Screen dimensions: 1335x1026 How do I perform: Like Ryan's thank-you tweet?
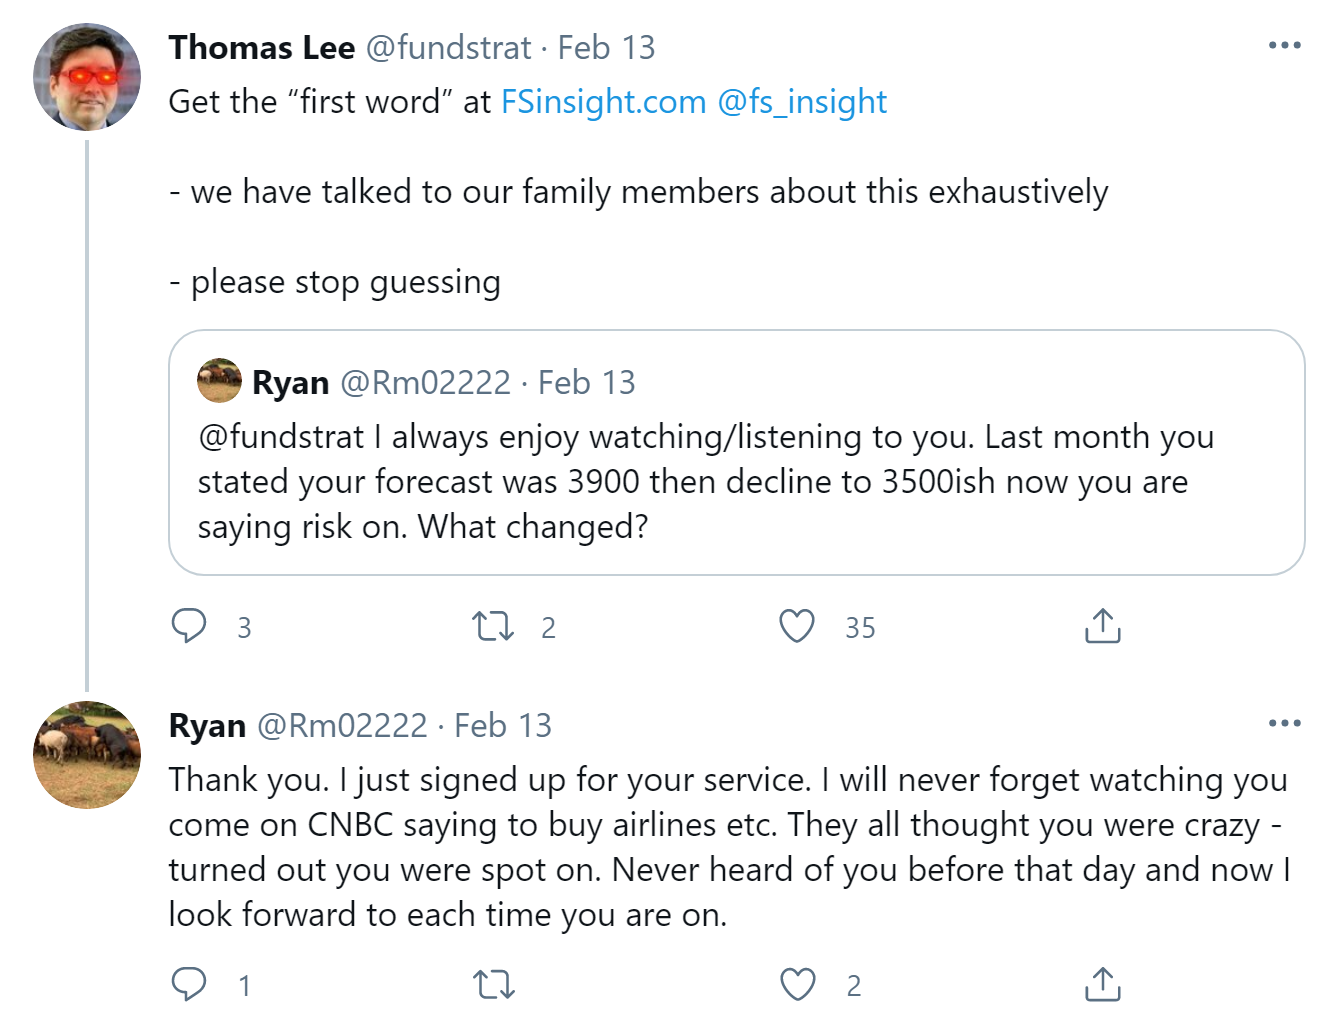[797, 984]
